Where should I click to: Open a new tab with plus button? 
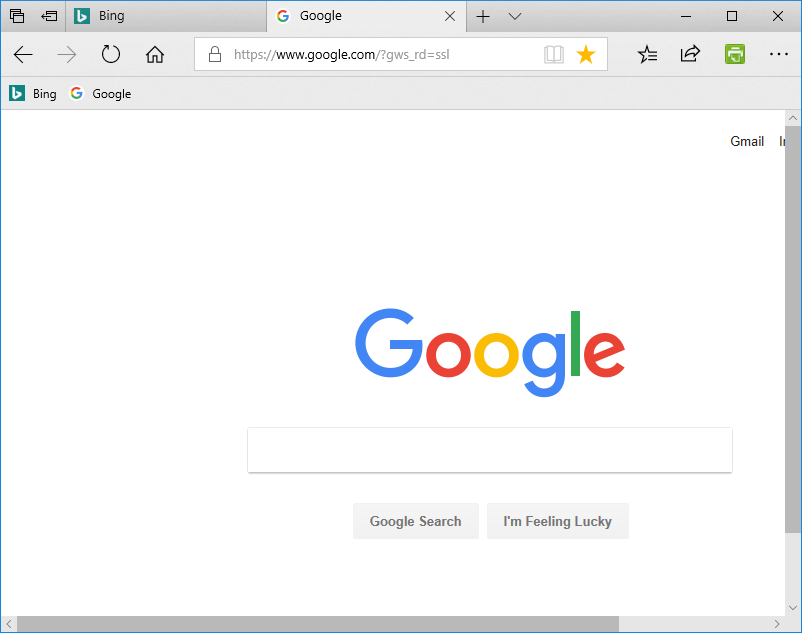tap(483, 16)
